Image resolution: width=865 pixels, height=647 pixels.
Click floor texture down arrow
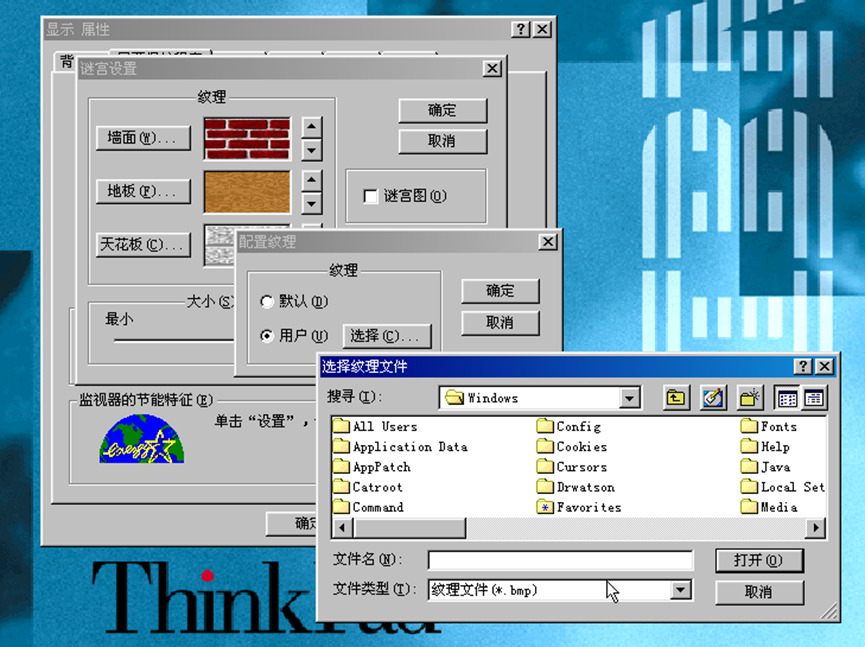(312, 204)
